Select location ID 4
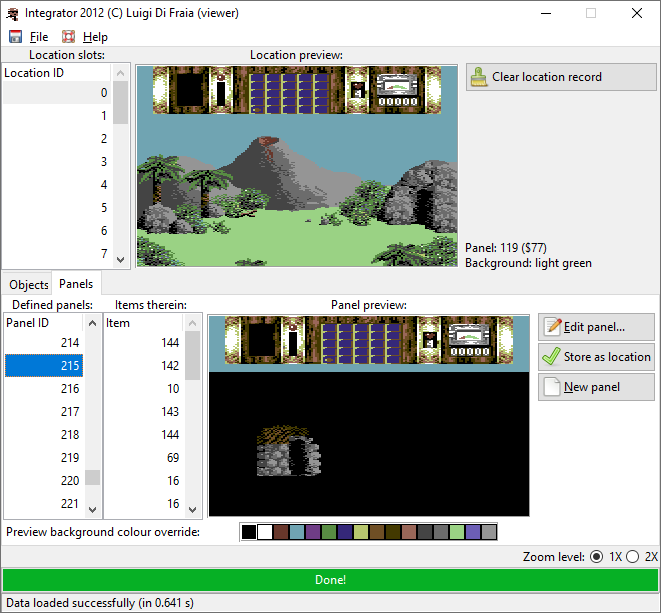The image size is (661, 613). pyautogui.click(x=57, y=185)
